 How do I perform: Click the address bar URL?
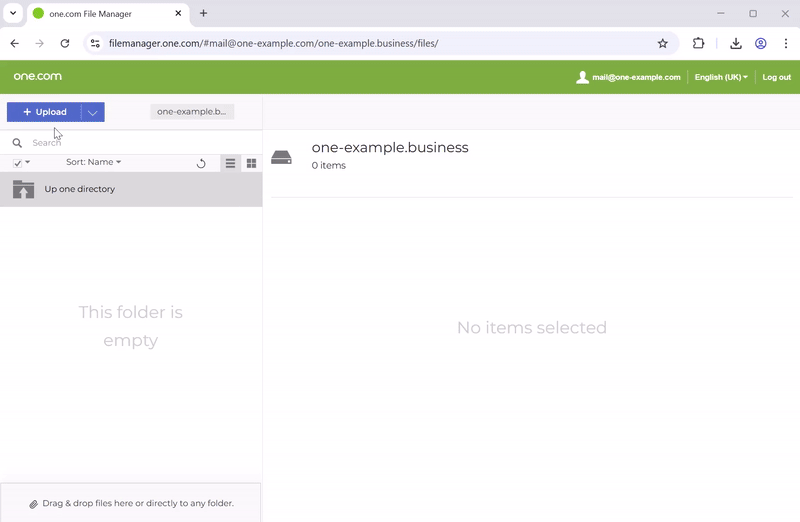pos(273,43)
